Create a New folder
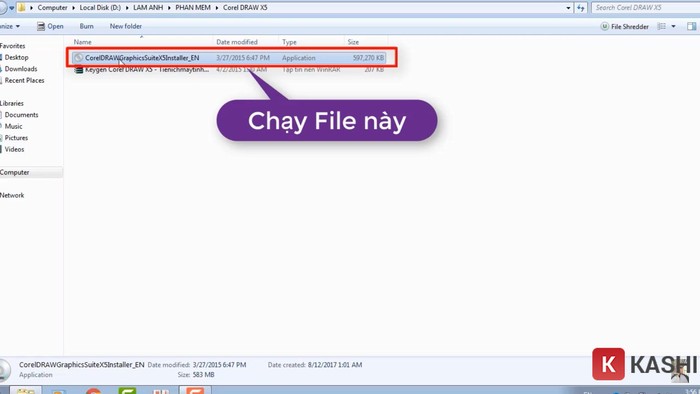This screenshot has height=394, width=700. click(x=126, y=26)
